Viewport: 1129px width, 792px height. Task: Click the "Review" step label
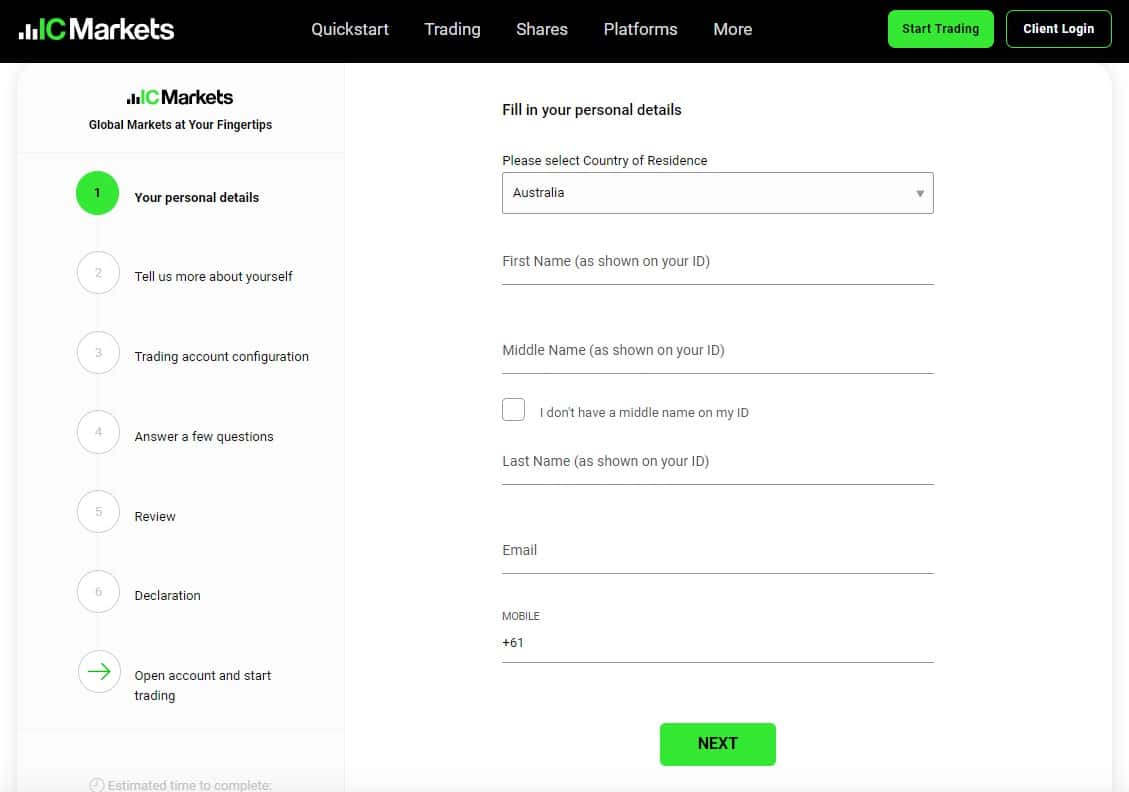[155, 516]
